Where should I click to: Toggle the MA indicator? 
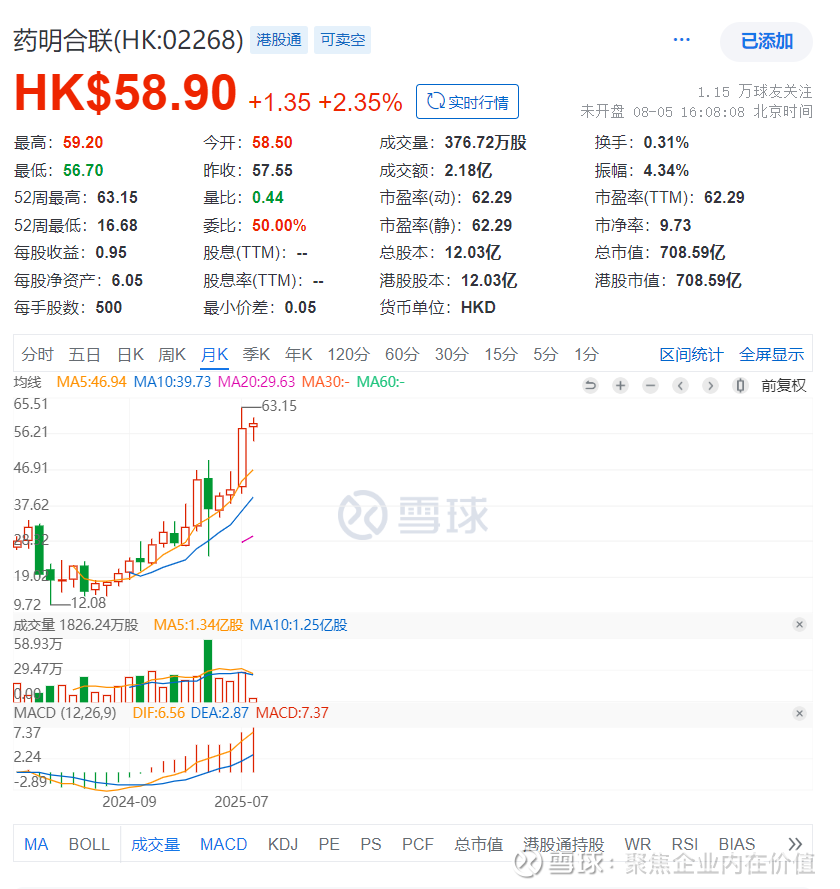coord(36,844)
